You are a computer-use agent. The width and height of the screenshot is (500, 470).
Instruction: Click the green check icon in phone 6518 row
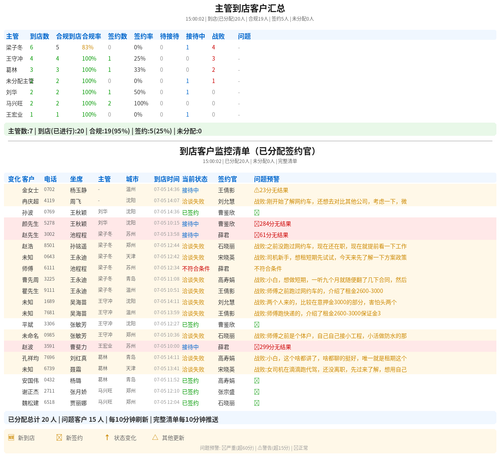(257, 403)
